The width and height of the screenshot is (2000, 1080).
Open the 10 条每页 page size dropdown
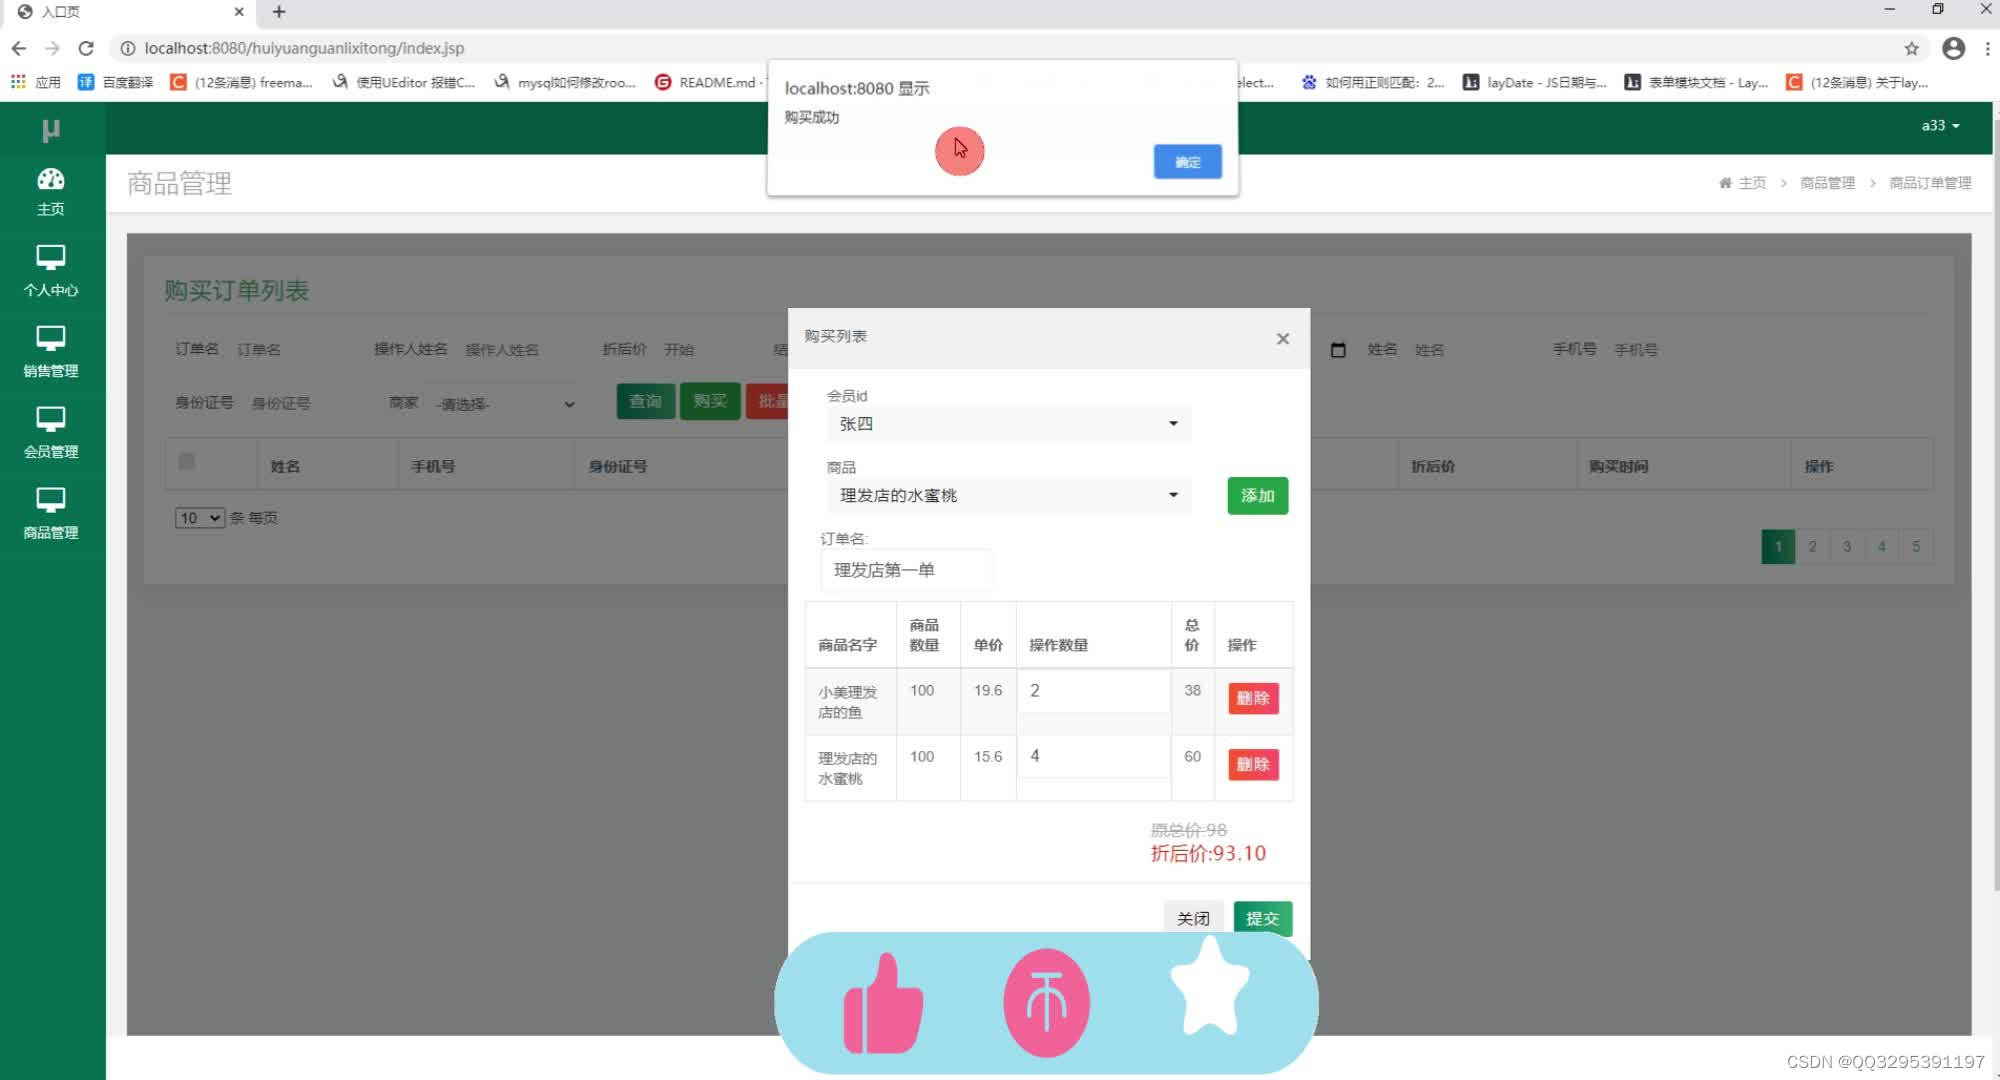pos(199,518)
